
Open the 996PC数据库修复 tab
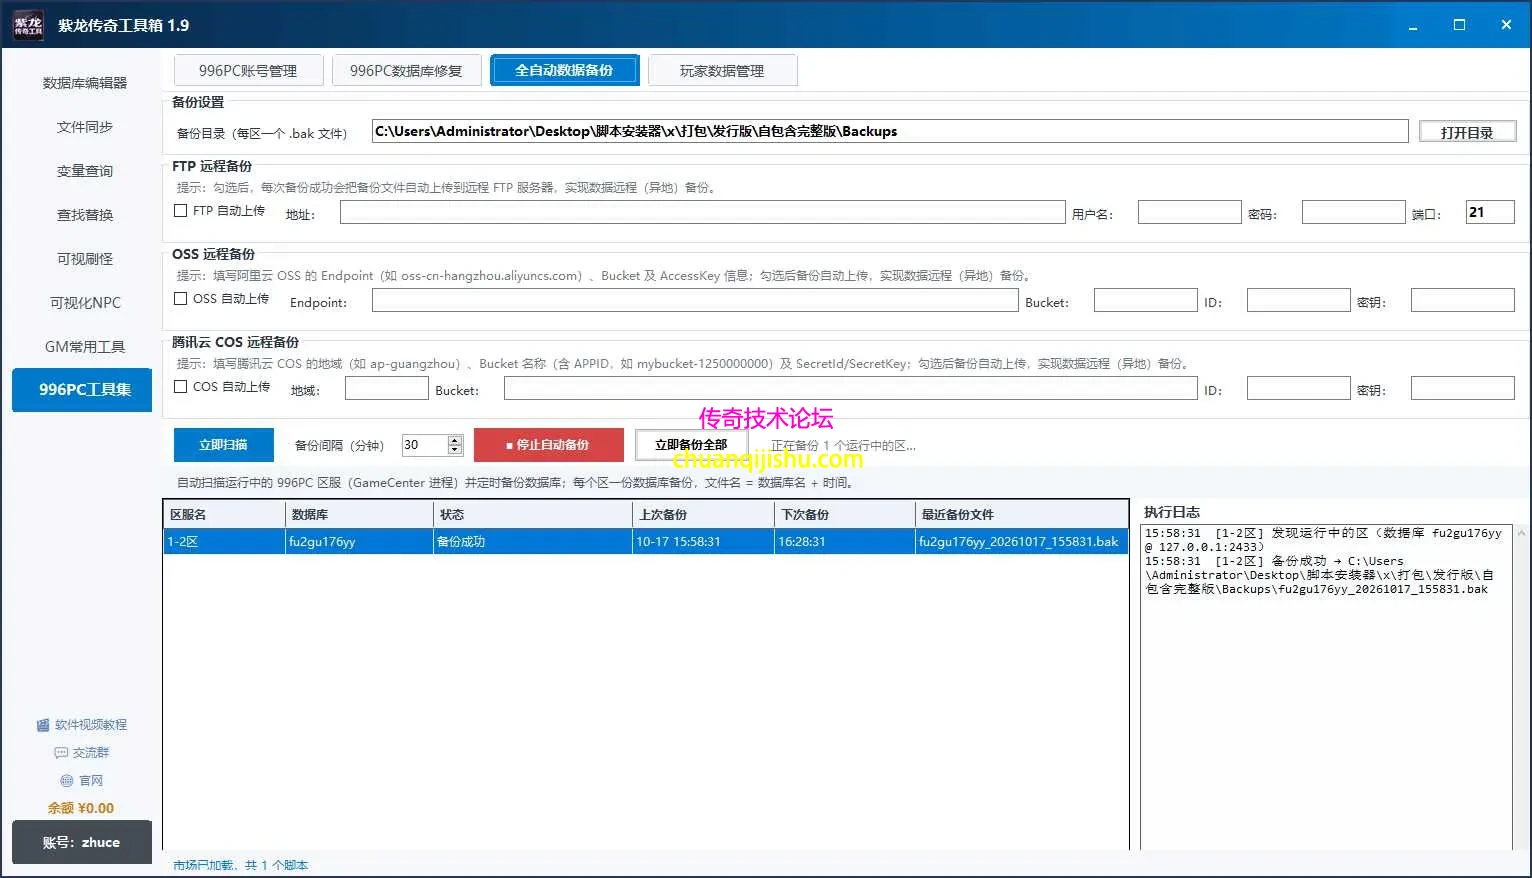click(406, 71)
